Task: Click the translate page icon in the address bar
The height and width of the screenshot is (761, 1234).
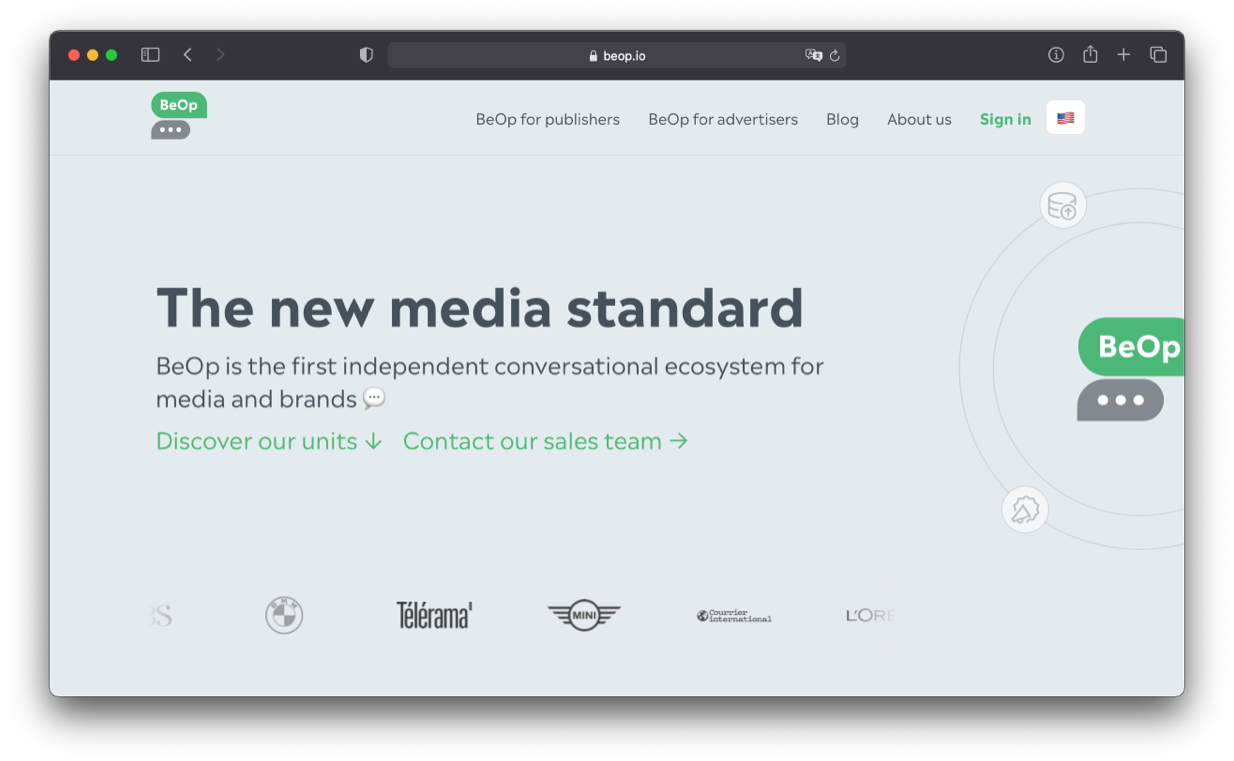Action: click(x=813, y=55)
